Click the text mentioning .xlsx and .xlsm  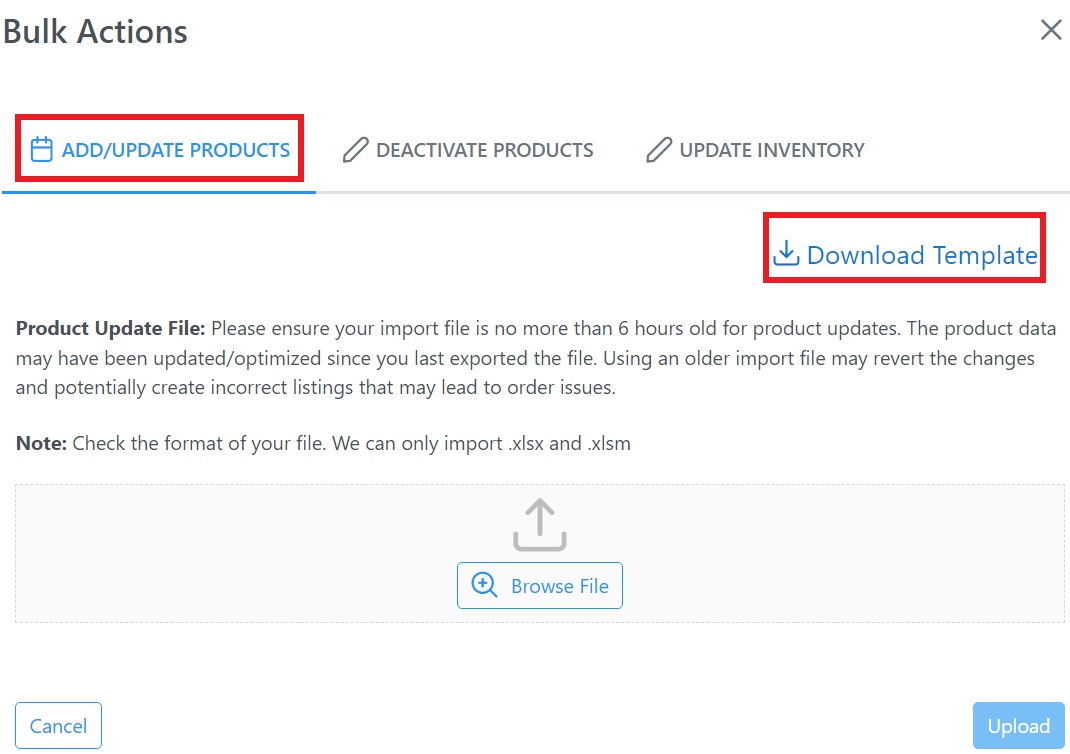tap(351, 444)
